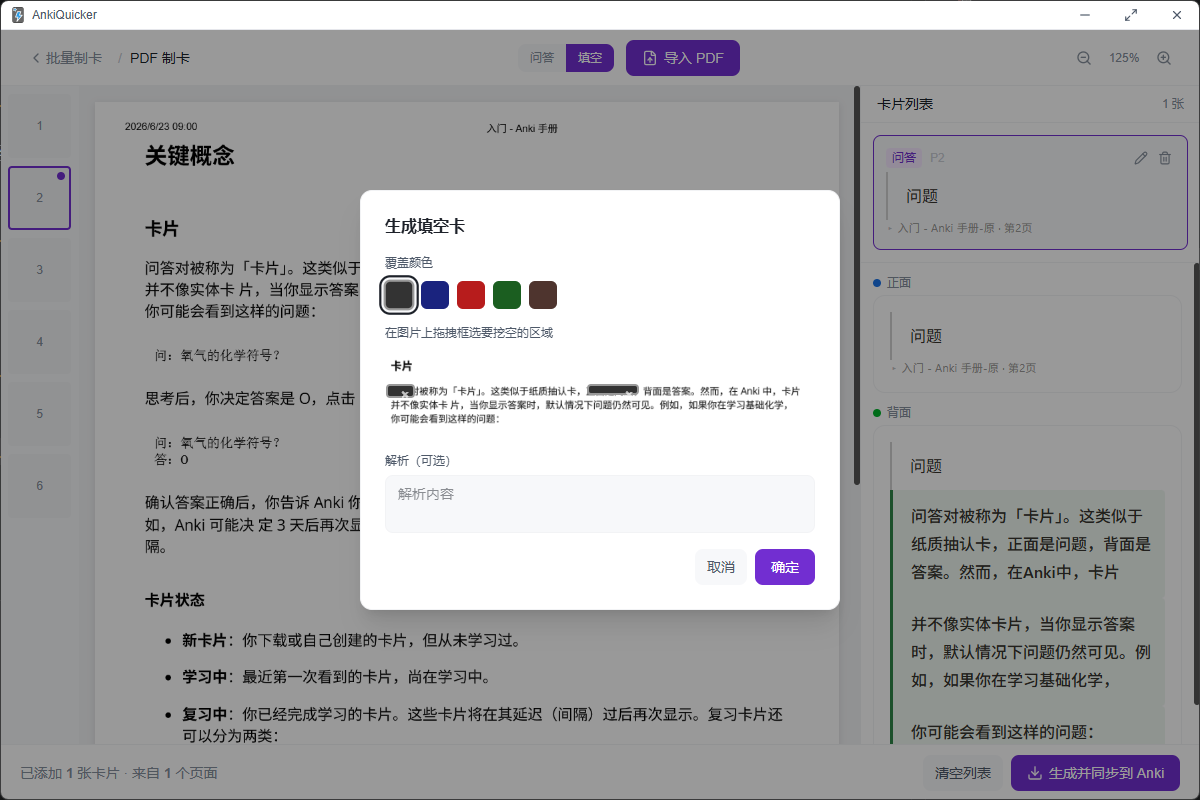Switch to 问答 mode

point(542,58)
